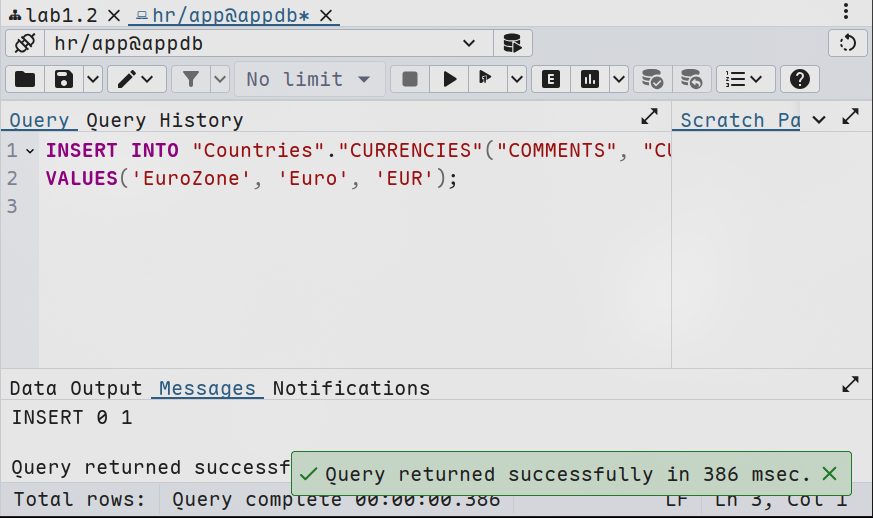Click the Explain (E) button
Viewport: 873px width, 518px height.
click(x=550, y=79)
